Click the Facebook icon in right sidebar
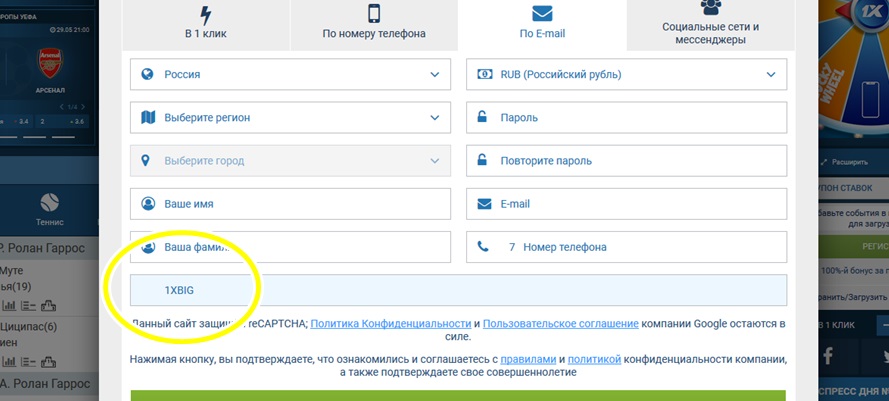This screenshot has height=401, width=889. tap(828, 356)
